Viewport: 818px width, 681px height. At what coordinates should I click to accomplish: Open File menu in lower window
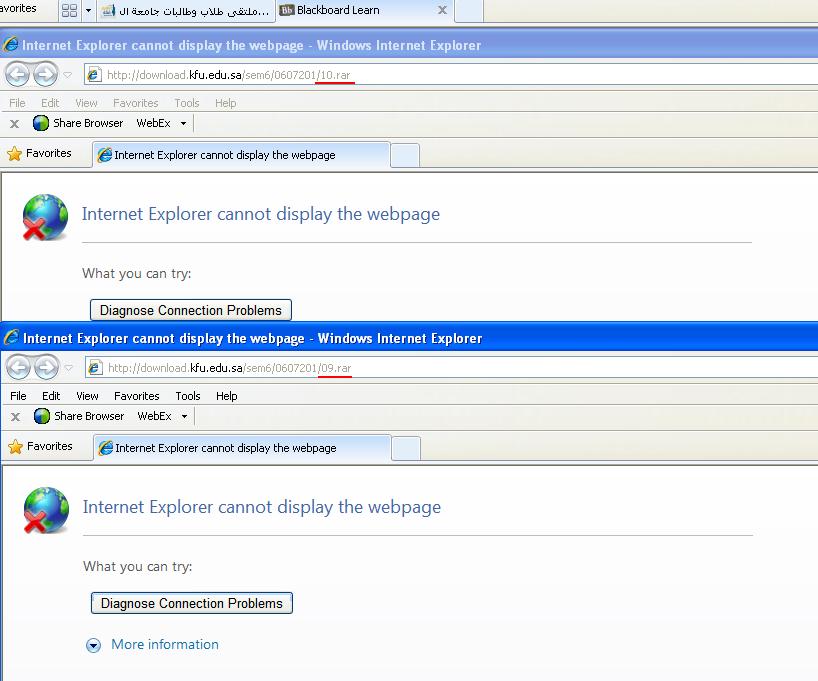[x=18, y=396]
